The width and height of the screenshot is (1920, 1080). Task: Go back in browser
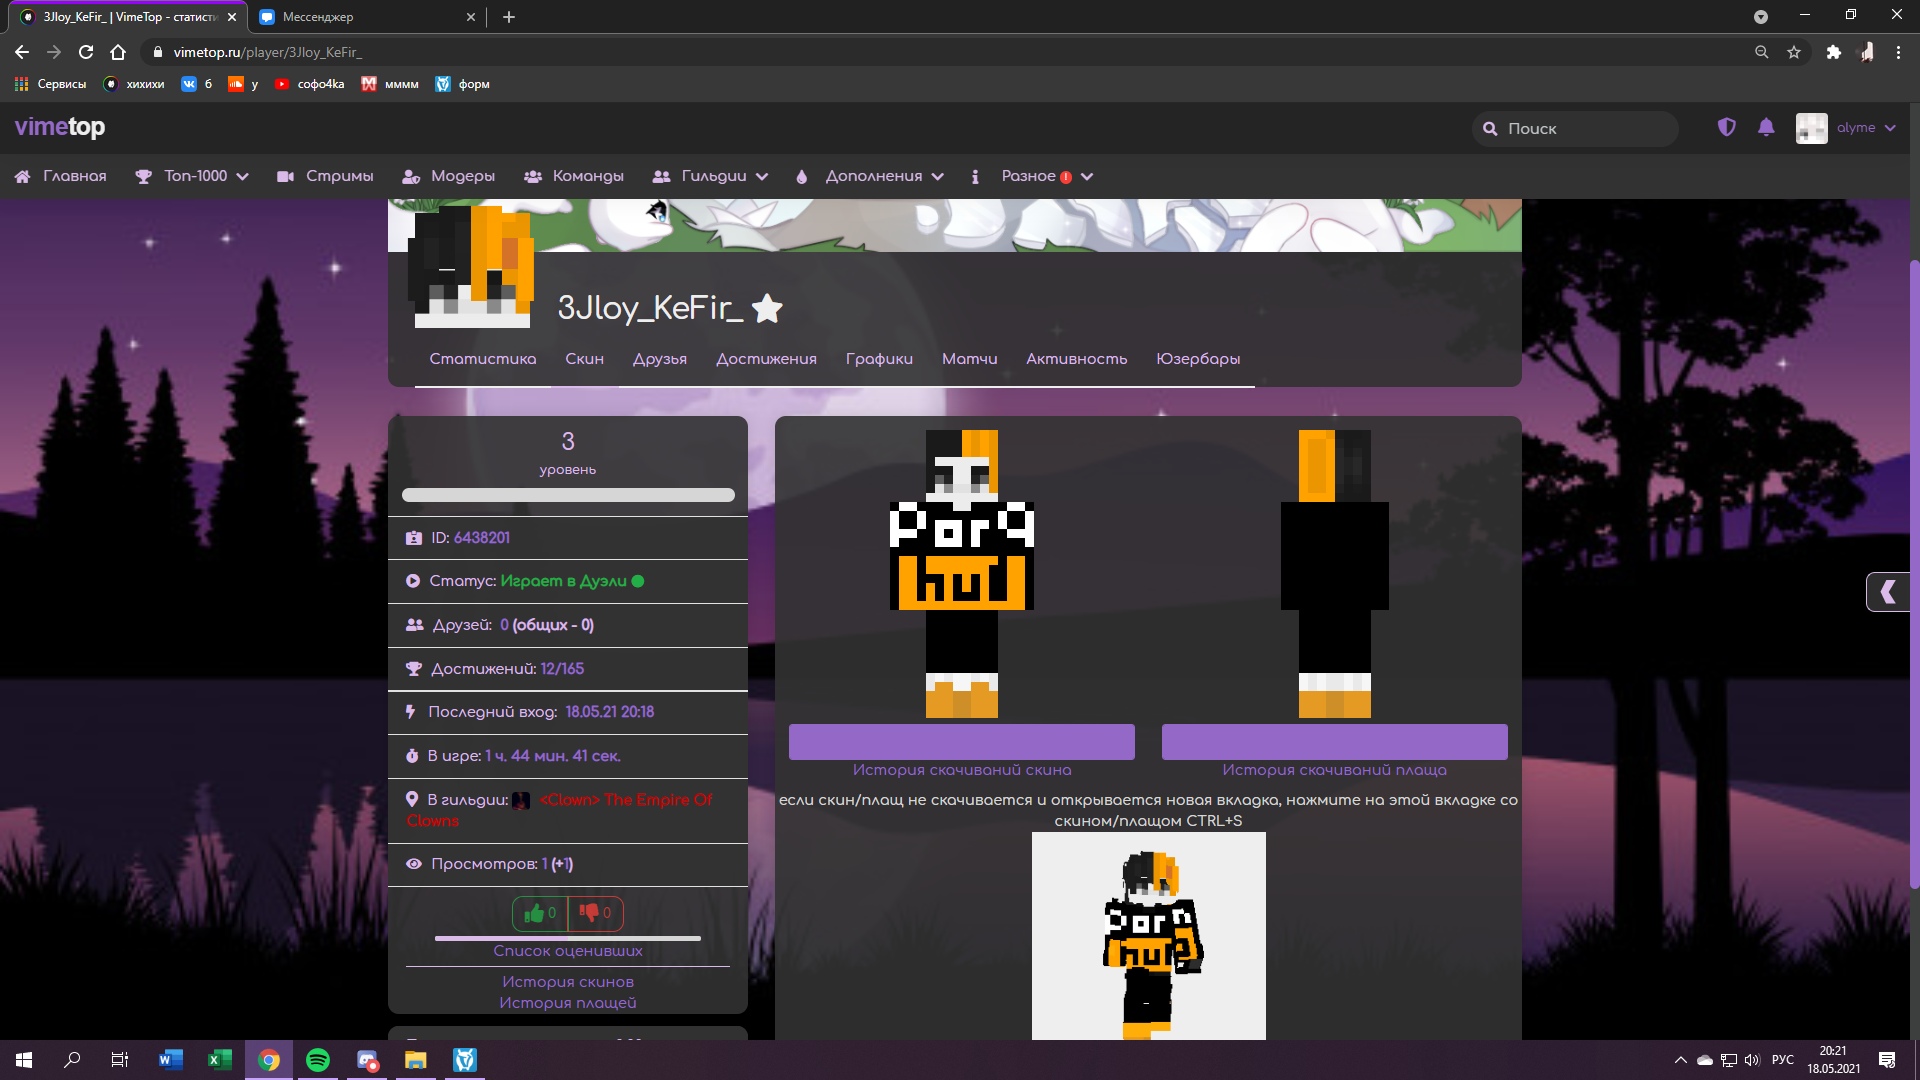[x=22, y=52]
